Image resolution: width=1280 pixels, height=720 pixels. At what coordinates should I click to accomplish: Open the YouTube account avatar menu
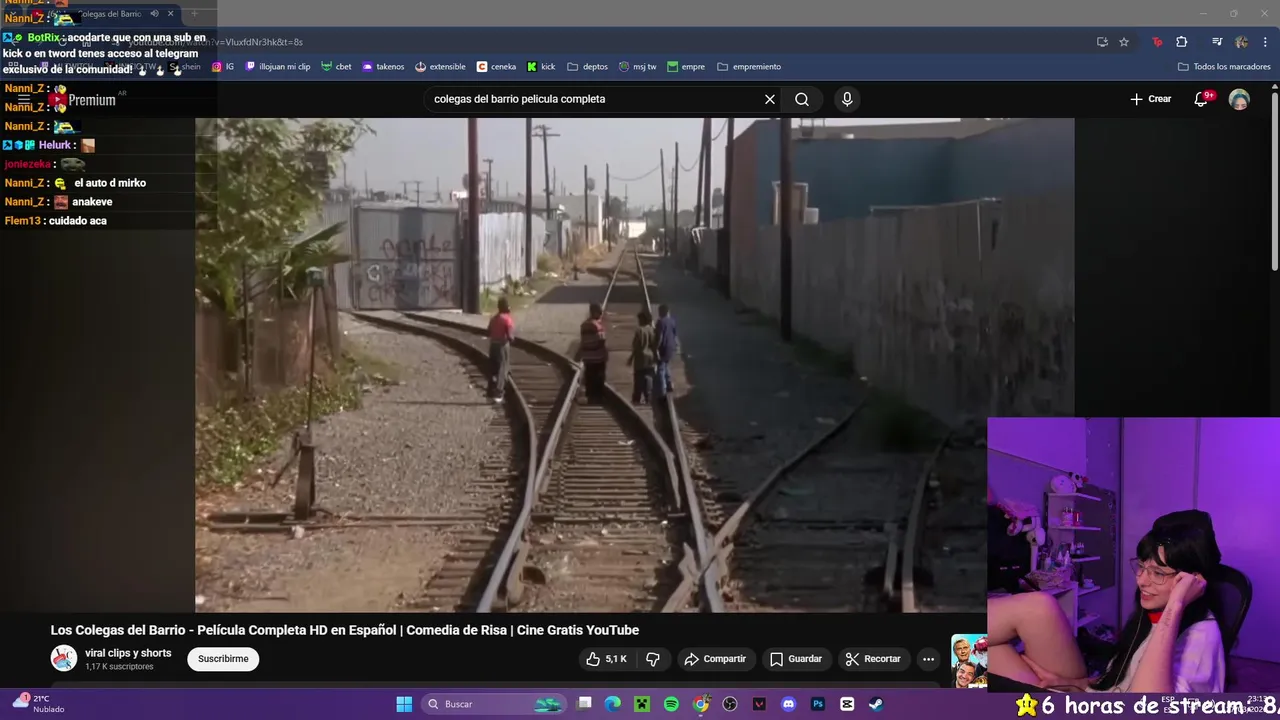(1239, 99)
